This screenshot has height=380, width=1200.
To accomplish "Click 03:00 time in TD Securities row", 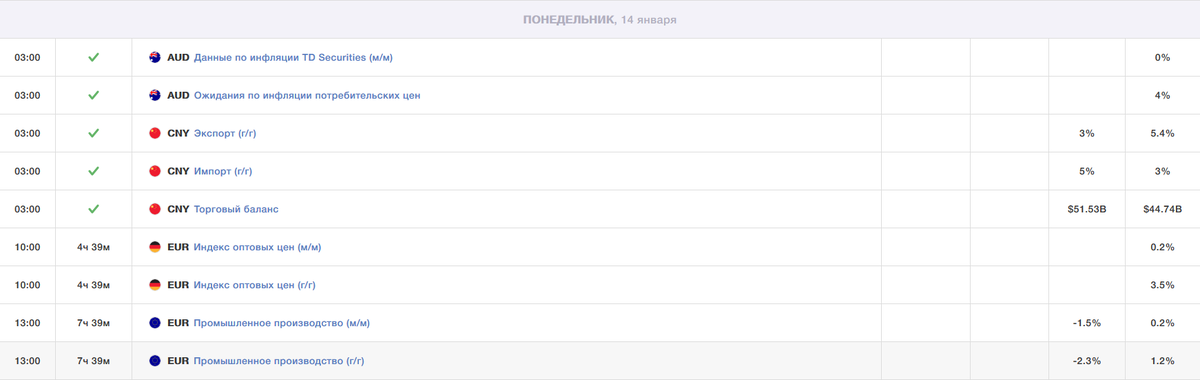I will click(27, 58).
